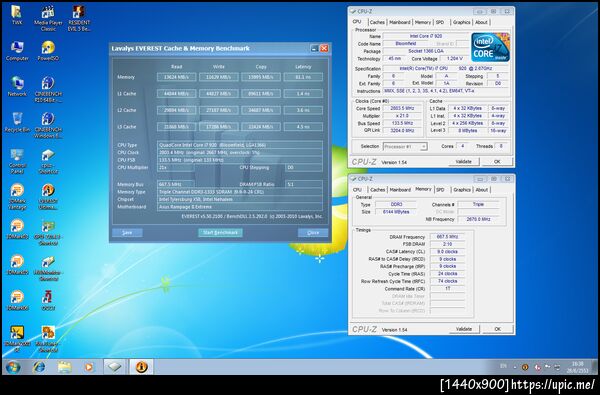
Task: Launch the 3DMark06 desktop shortcut
Action: point(17,300)
